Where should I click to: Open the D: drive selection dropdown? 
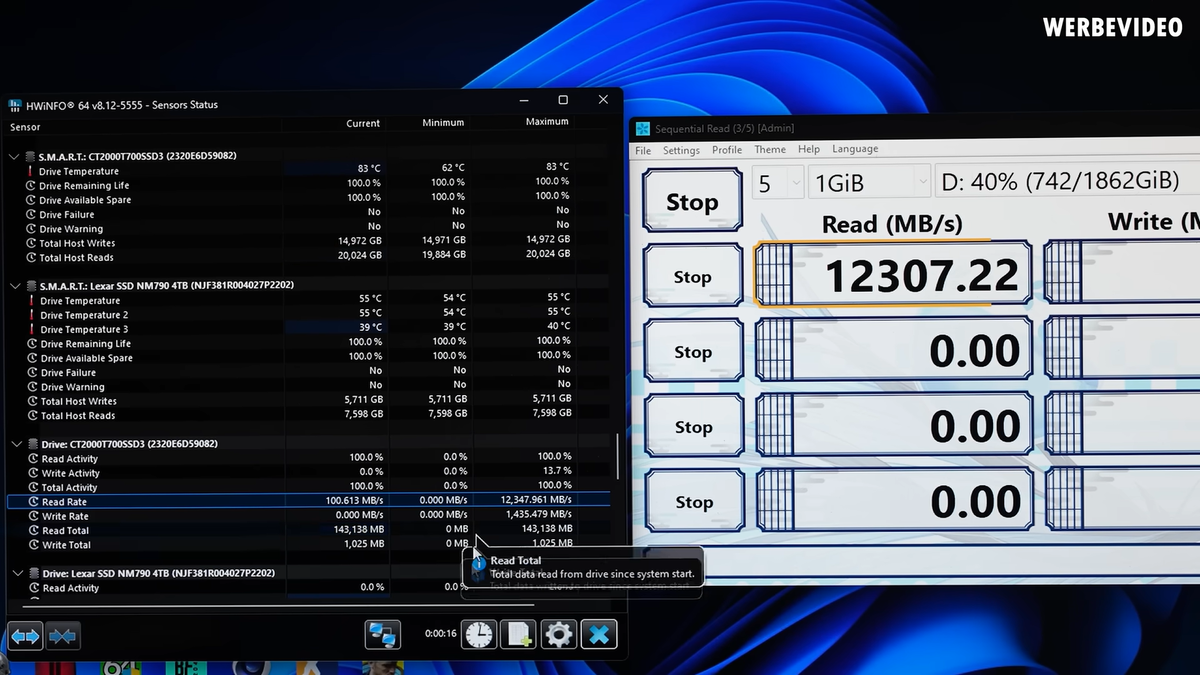pos(1060,181)
